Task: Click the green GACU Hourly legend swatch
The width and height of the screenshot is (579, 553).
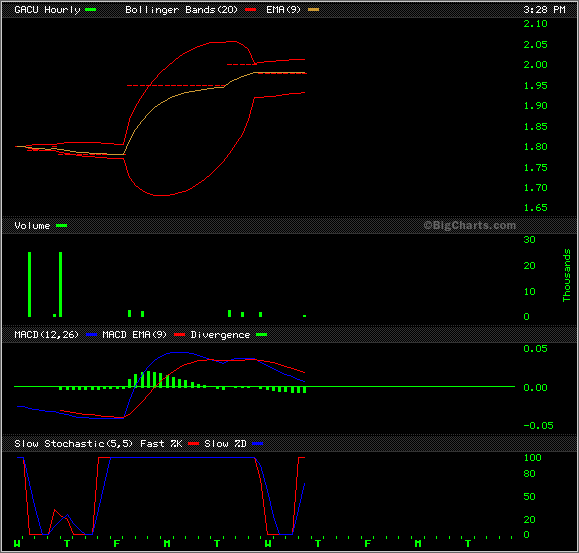Action: click(90, 10)
